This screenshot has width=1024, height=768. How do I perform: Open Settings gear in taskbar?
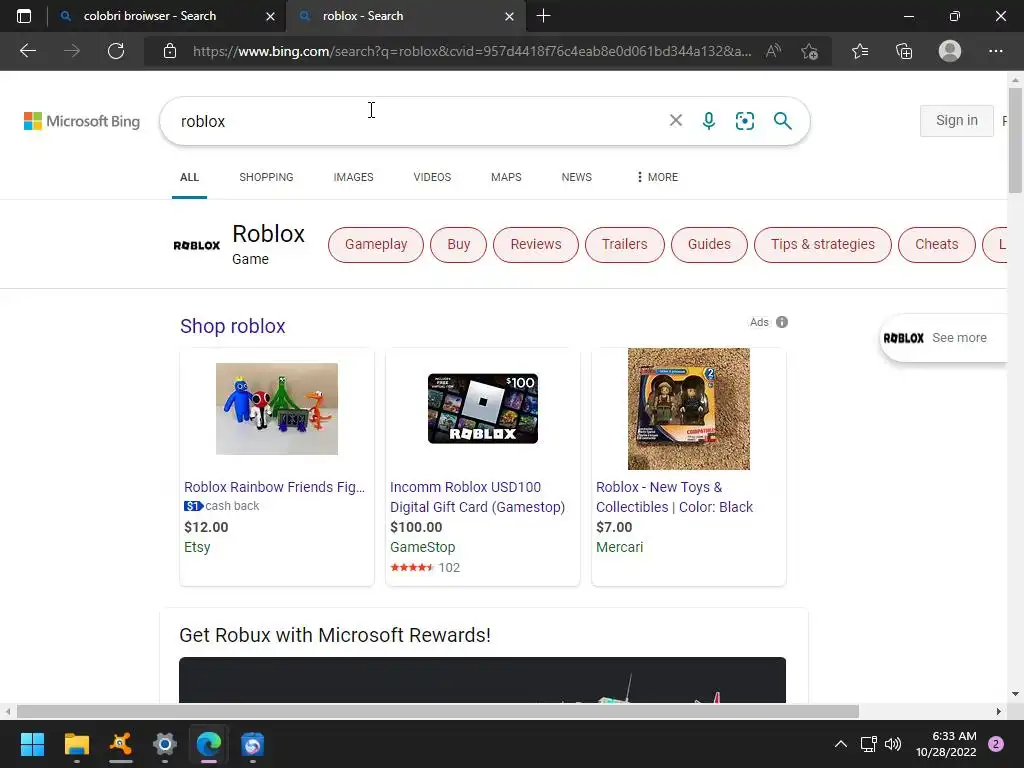(x=165, y=744)
